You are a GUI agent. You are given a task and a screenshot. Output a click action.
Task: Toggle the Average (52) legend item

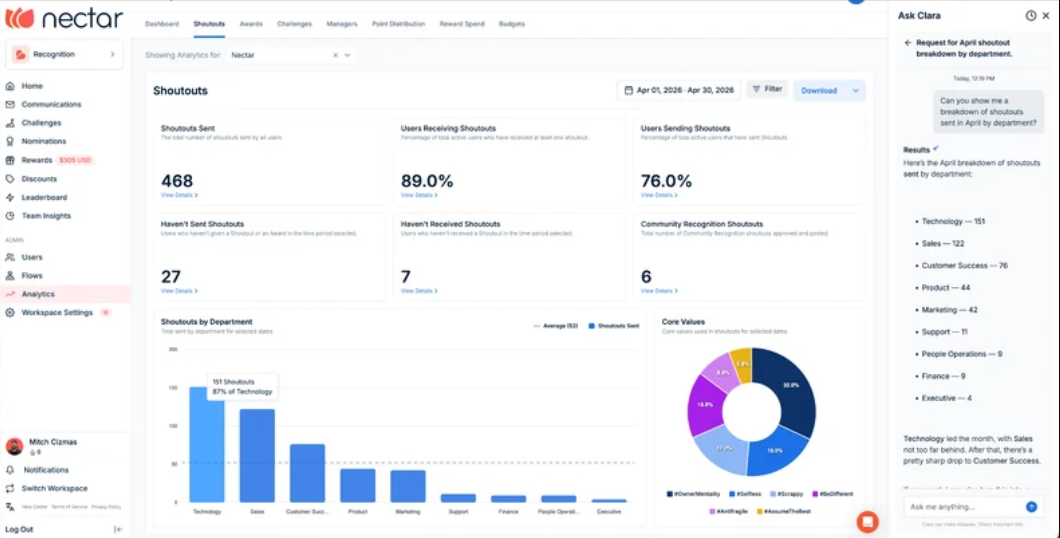[558, 326]
